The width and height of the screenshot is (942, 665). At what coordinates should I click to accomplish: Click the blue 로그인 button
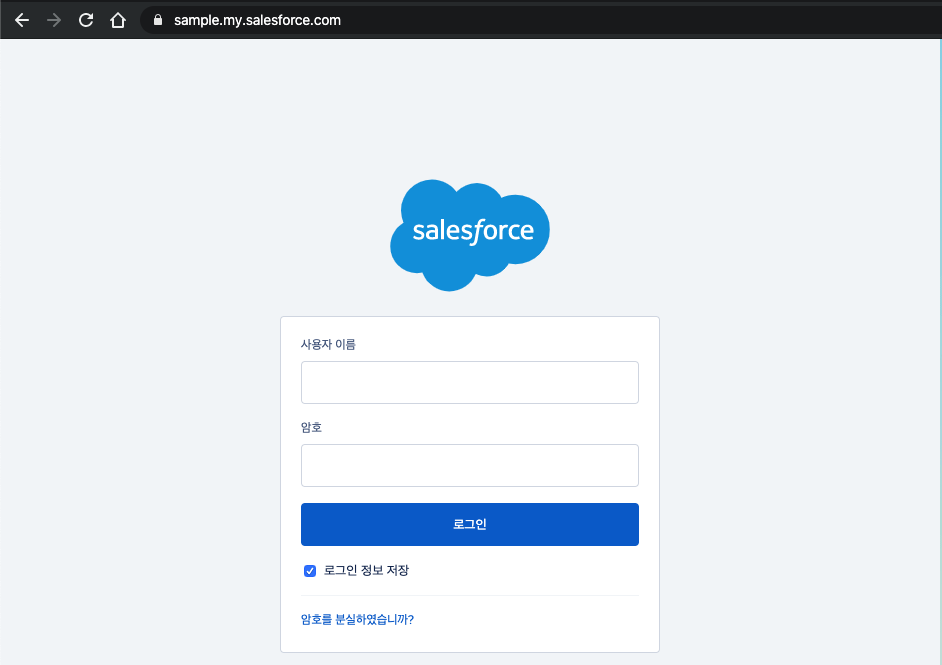pos(470,524)
